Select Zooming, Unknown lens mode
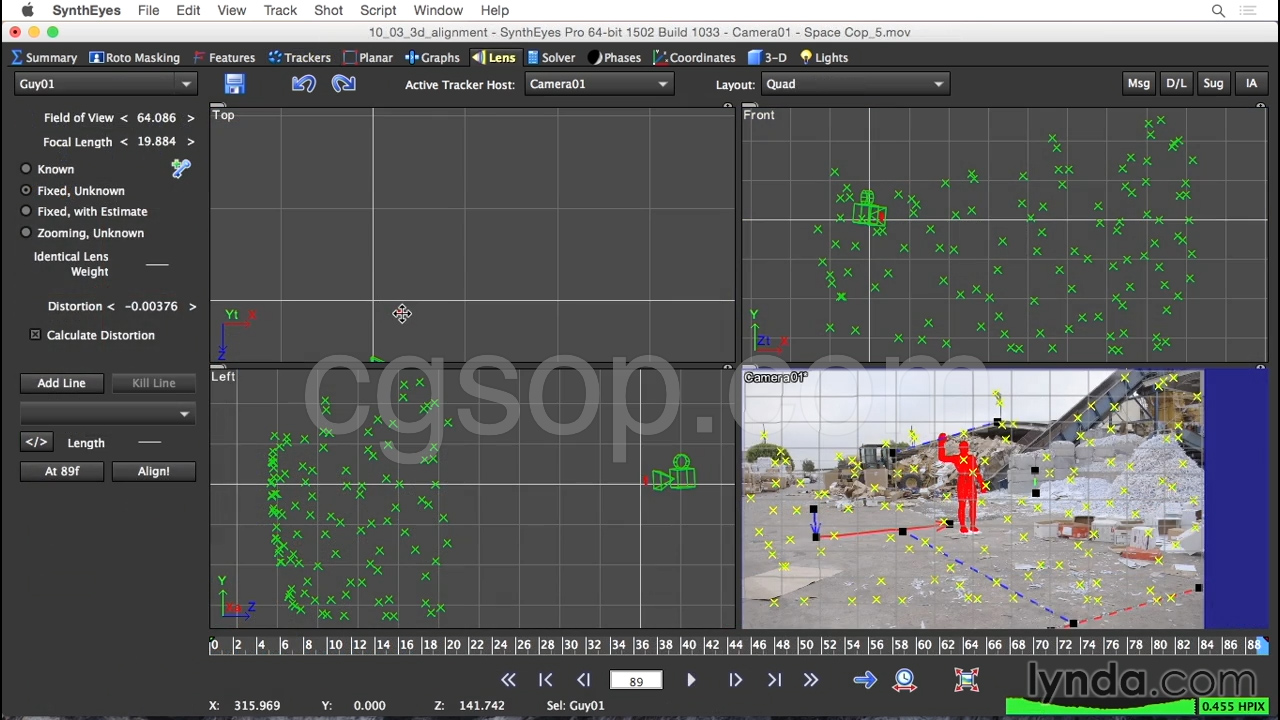 (x=26, y=233)
